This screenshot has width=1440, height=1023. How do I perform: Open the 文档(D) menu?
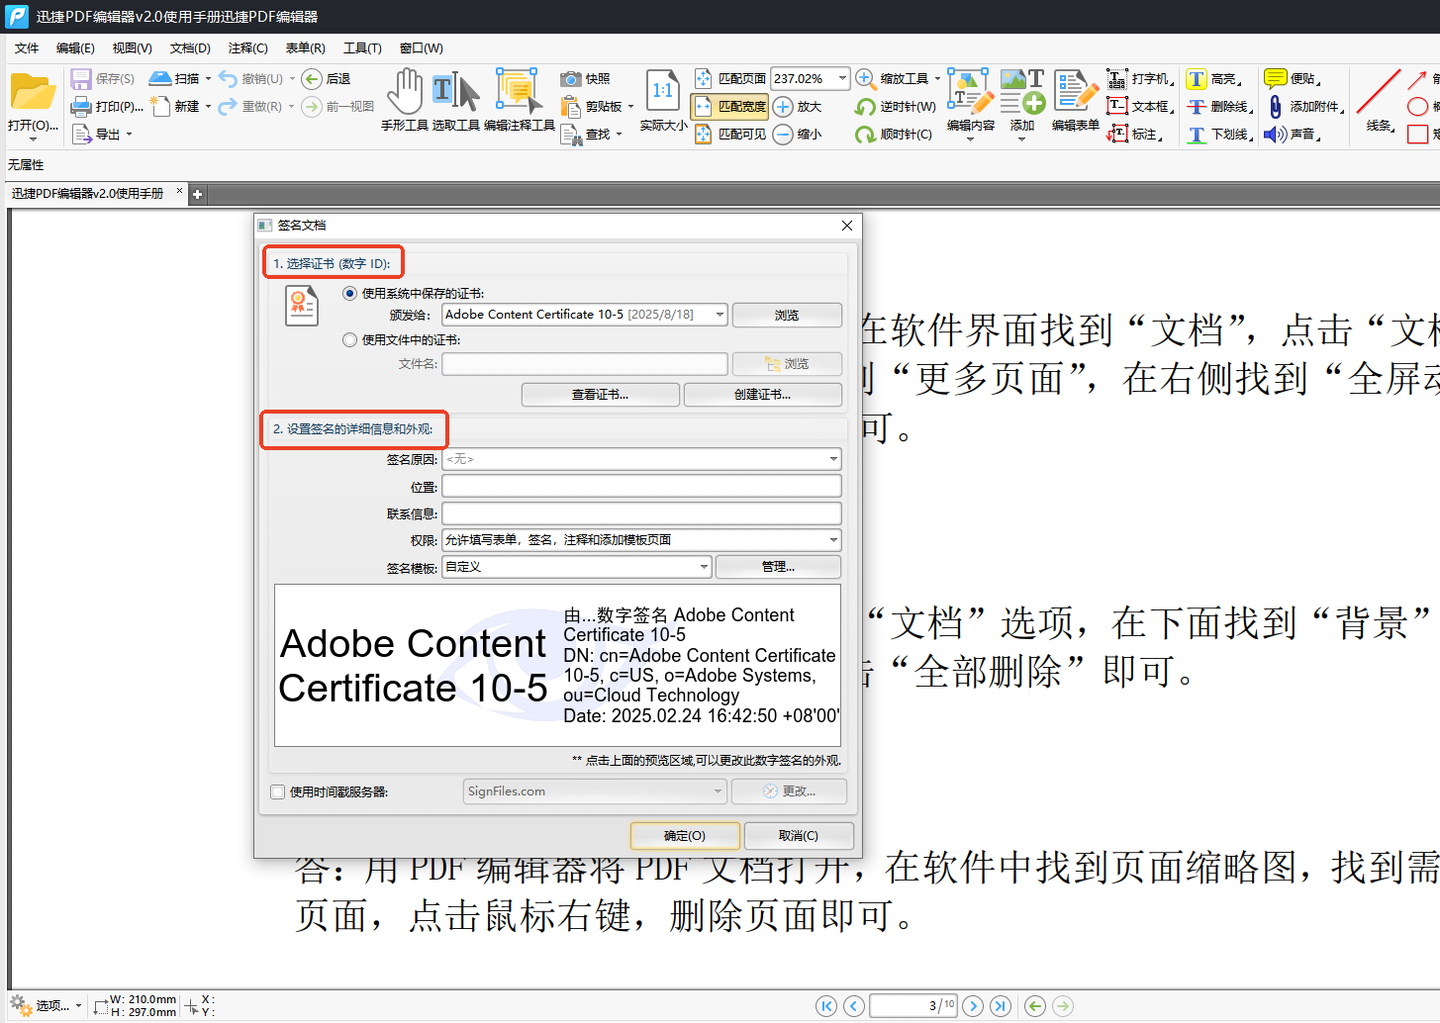coord(190,48)
